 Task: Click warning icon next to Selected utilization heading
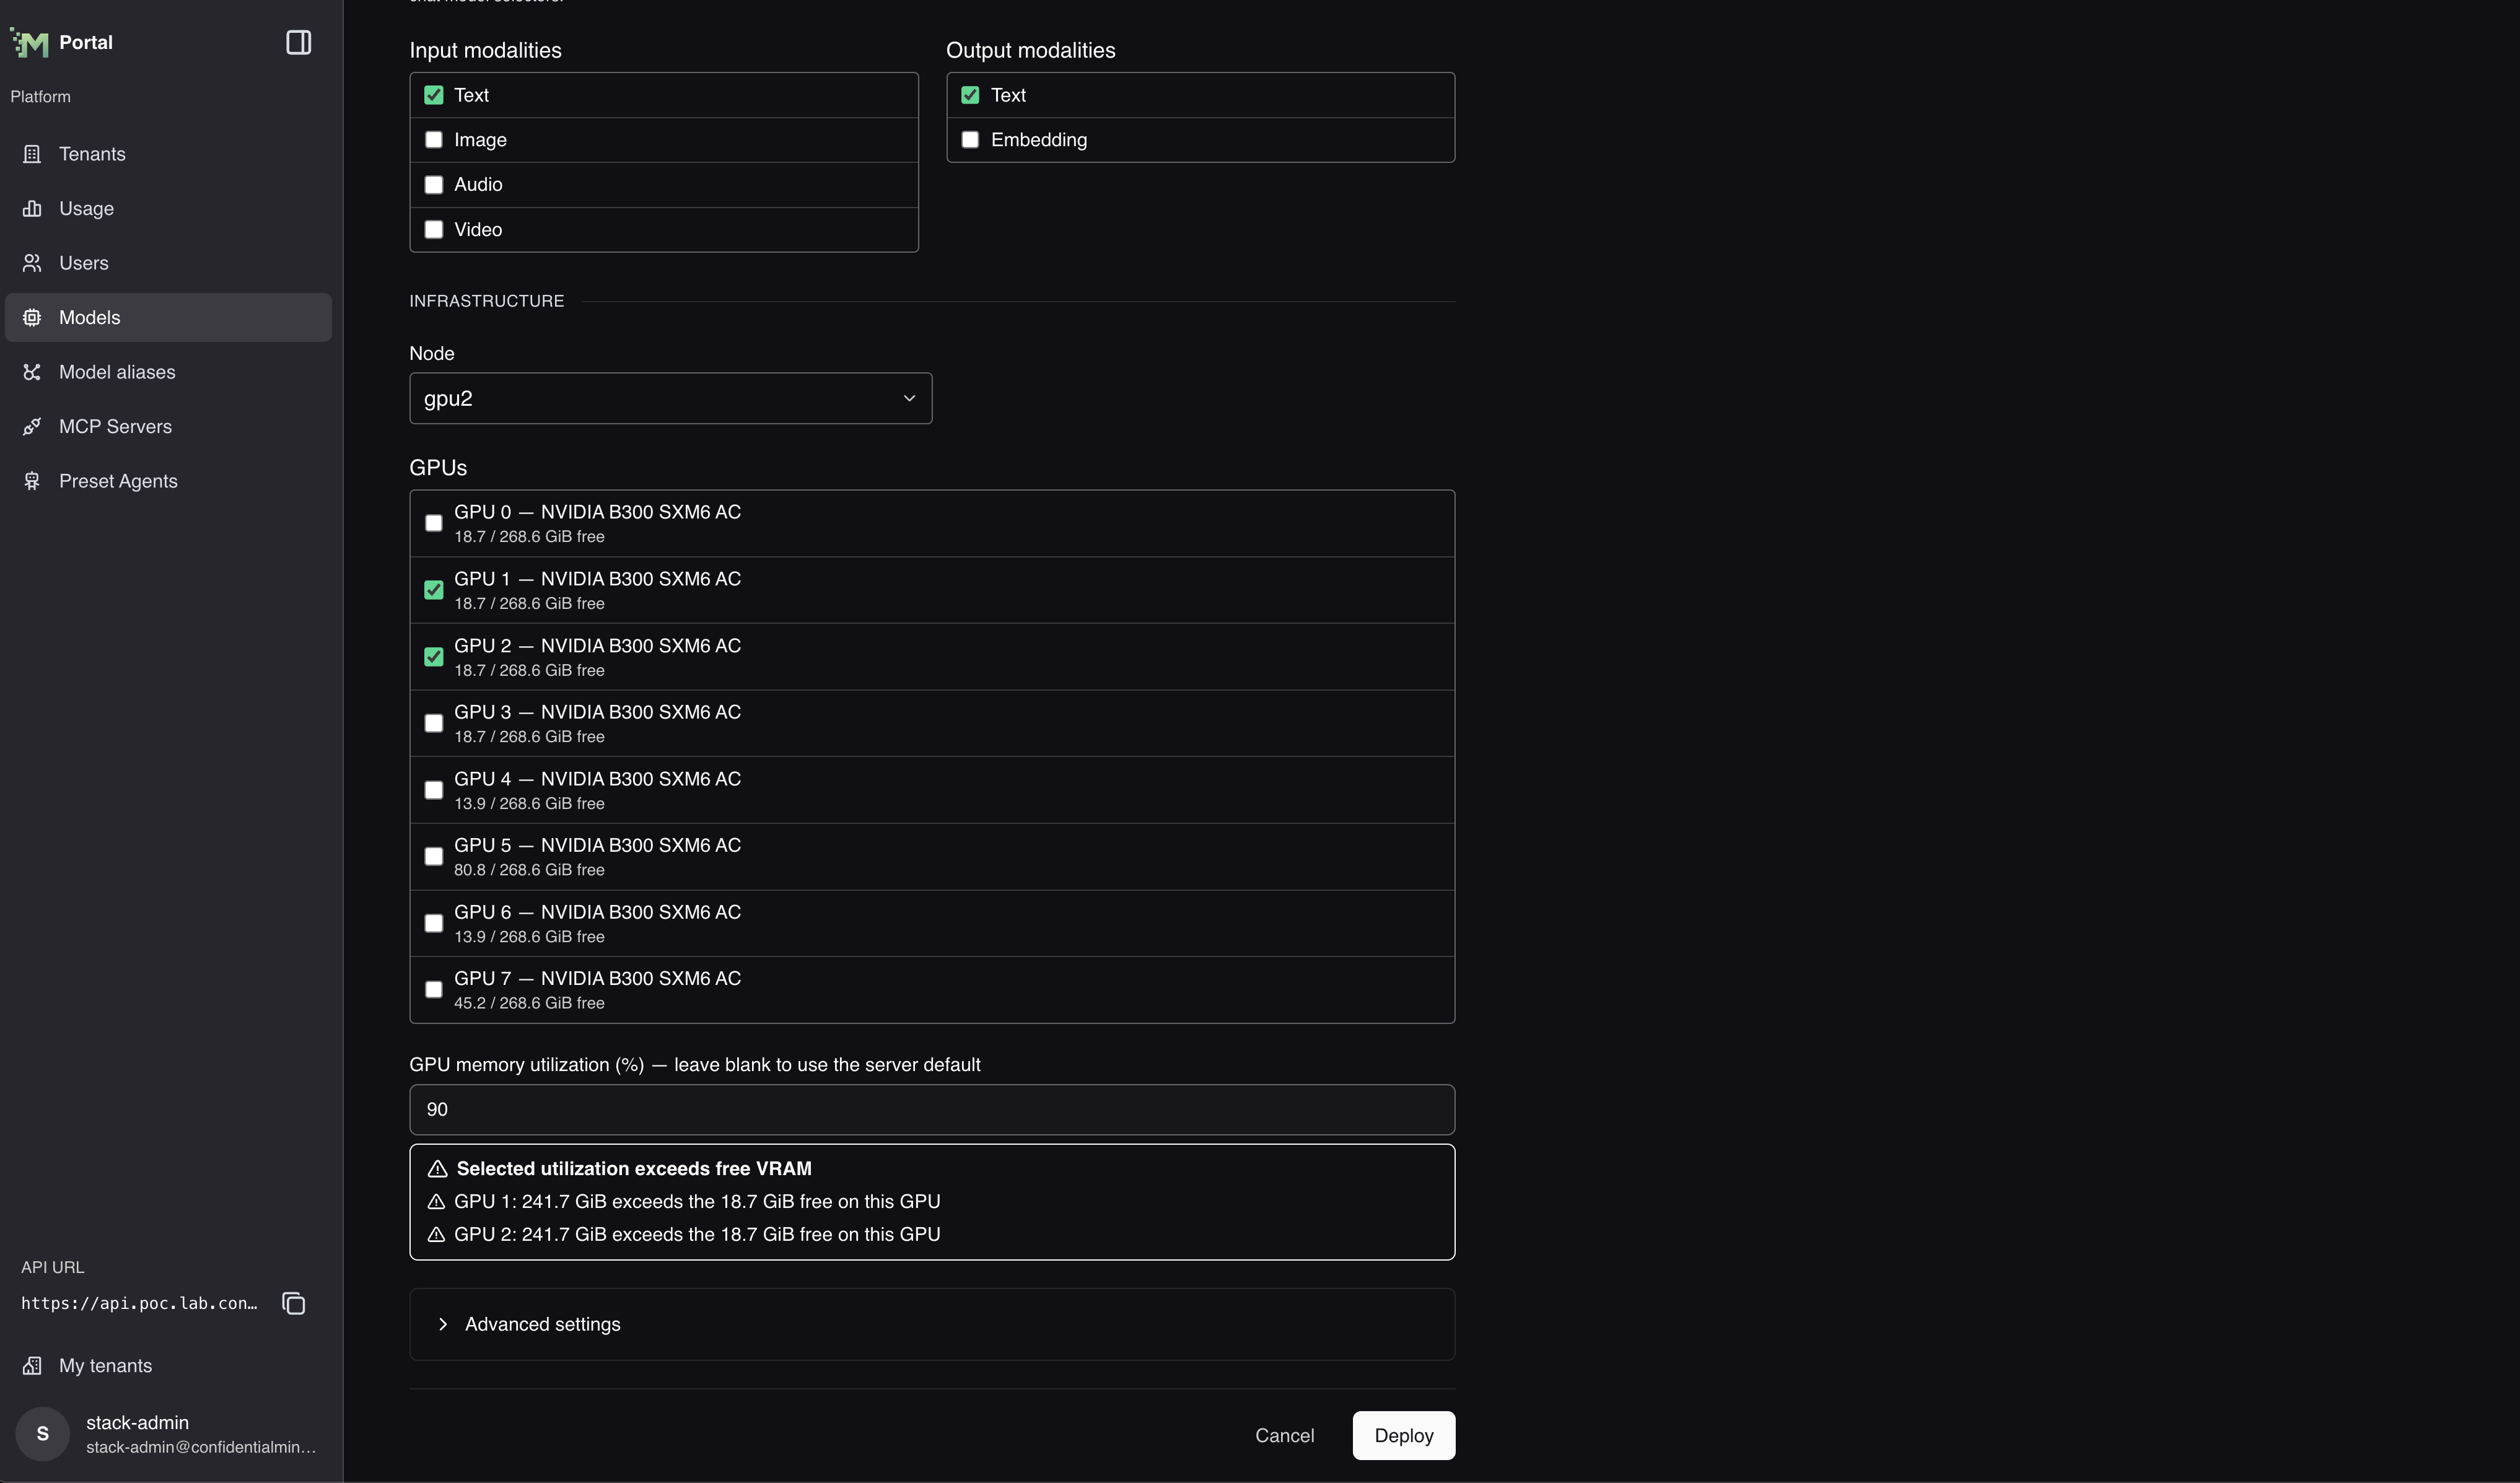[x=437, y=1169]
